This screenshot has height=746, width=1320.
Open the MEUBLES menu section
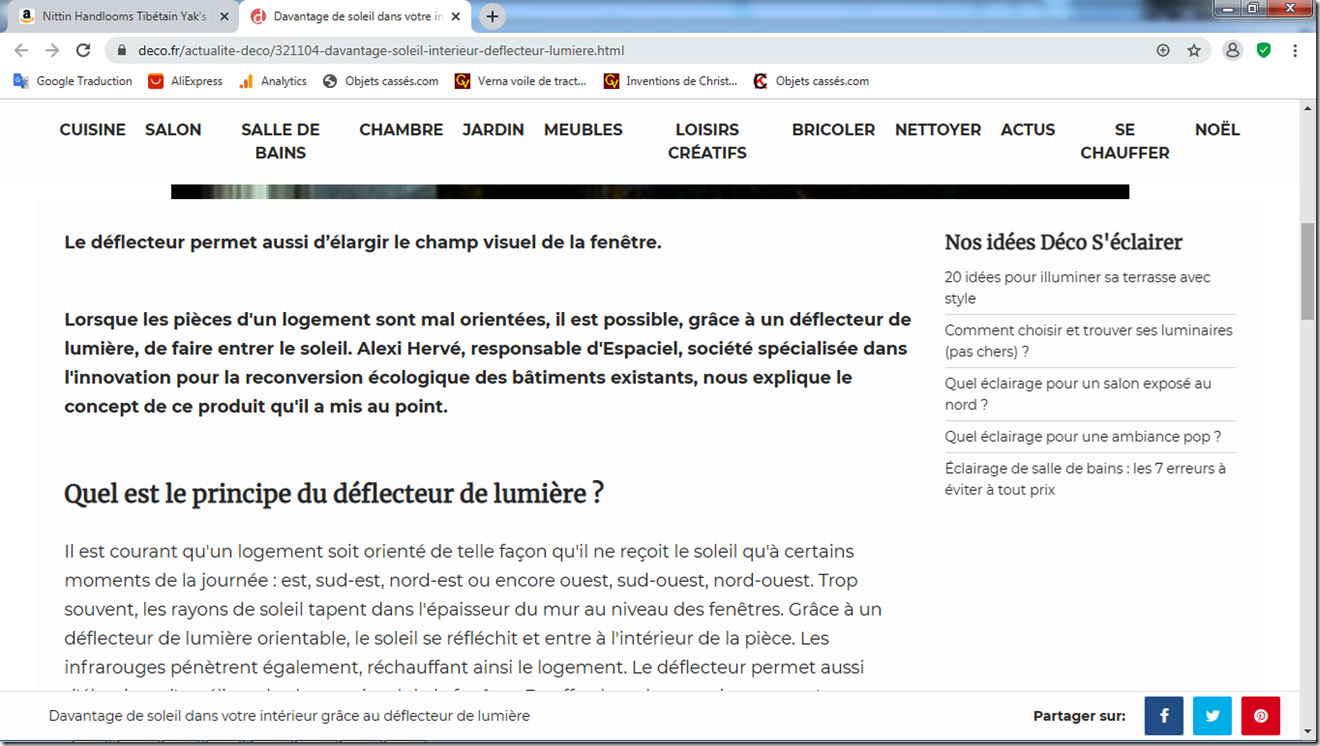pos(583,130)
